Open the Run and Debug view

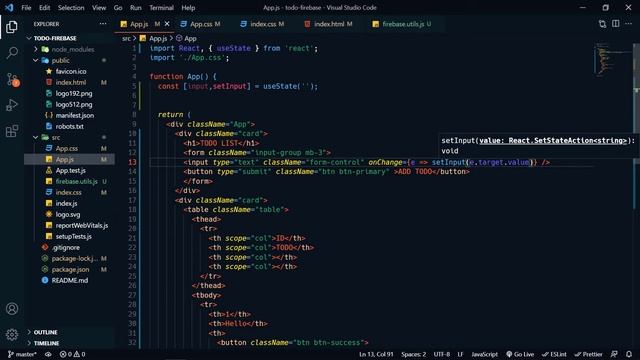click(12, 105)
